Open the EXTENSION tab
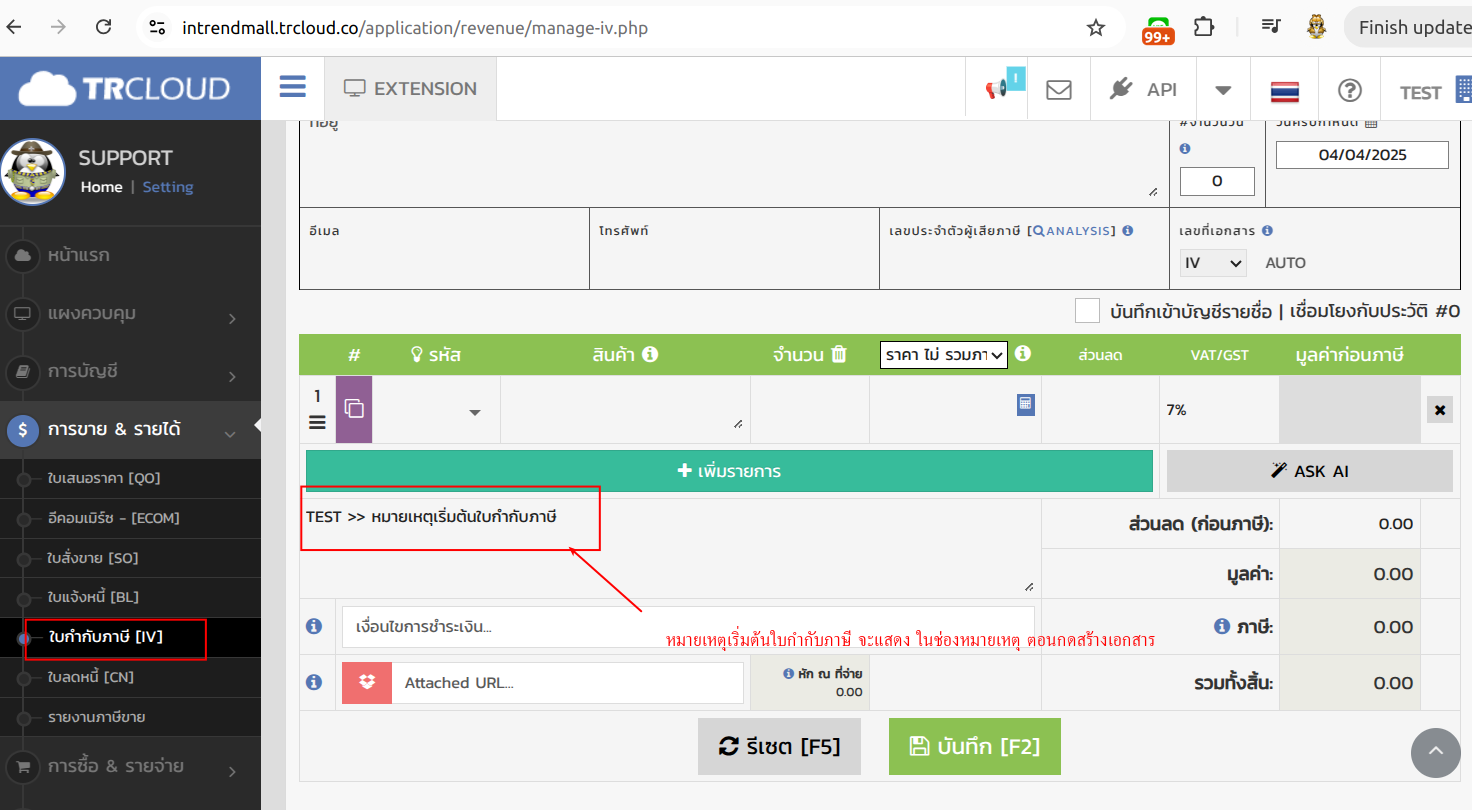The height and width of the screenshot is (810, 1472). click(x=410, y=89)
